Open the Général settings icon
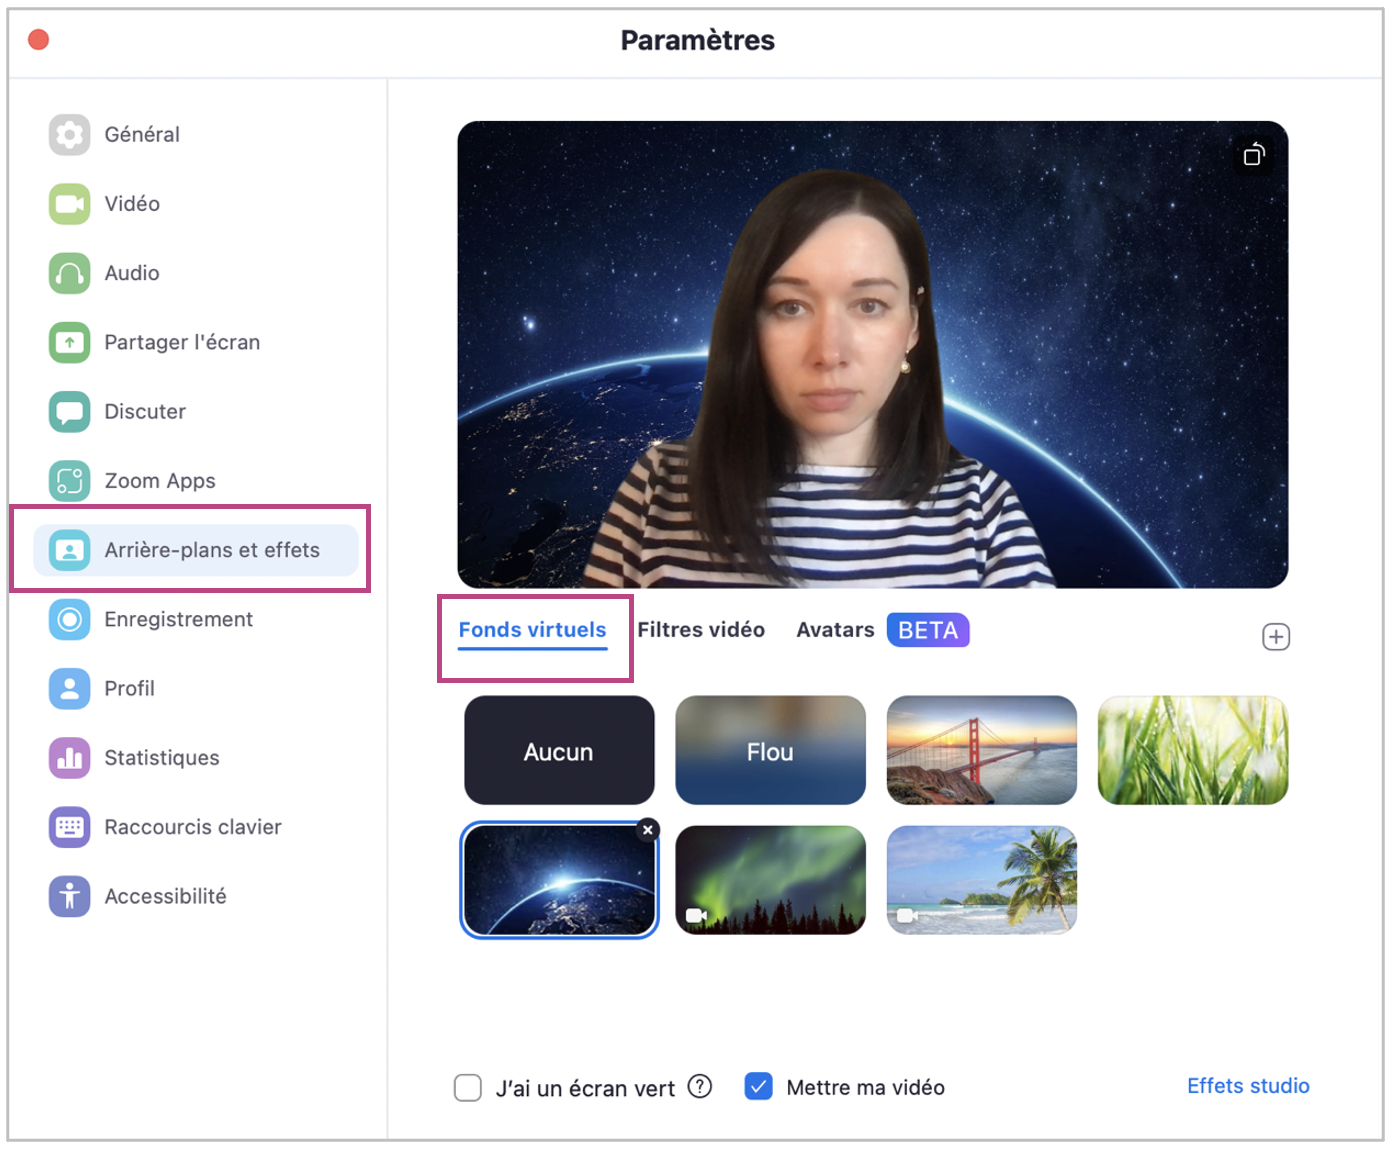Viewport: 1396px width, 1154px height. (69, 135)
